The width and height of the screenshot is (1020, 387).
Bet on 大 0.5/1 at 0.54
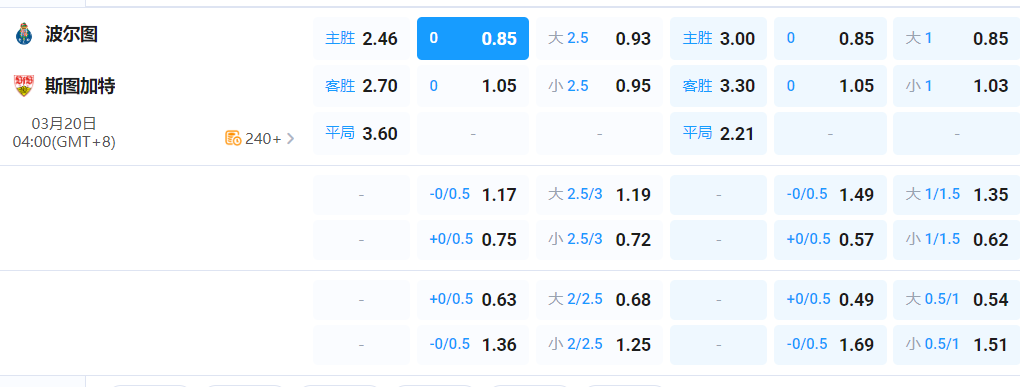956,300
